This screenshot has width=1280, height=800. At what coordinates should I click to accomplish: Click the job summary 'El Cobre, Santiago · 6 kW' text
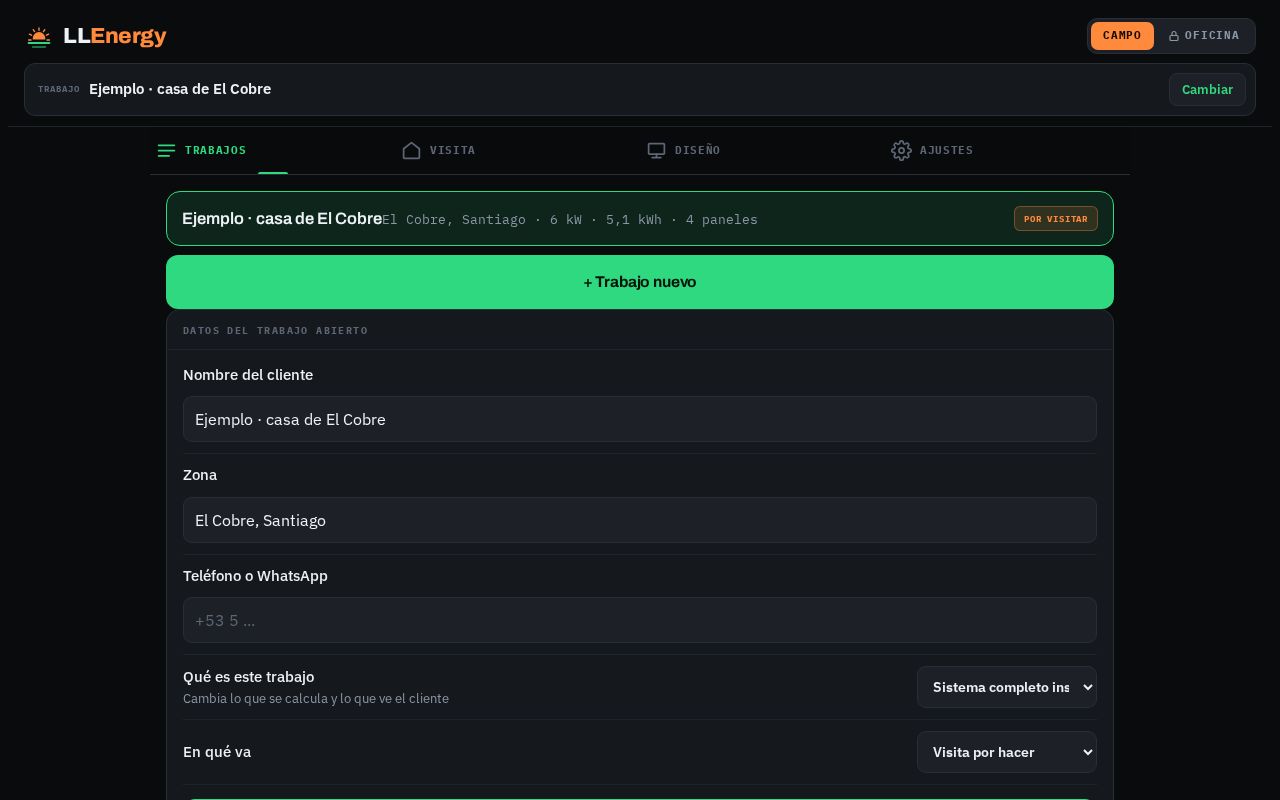570,219
